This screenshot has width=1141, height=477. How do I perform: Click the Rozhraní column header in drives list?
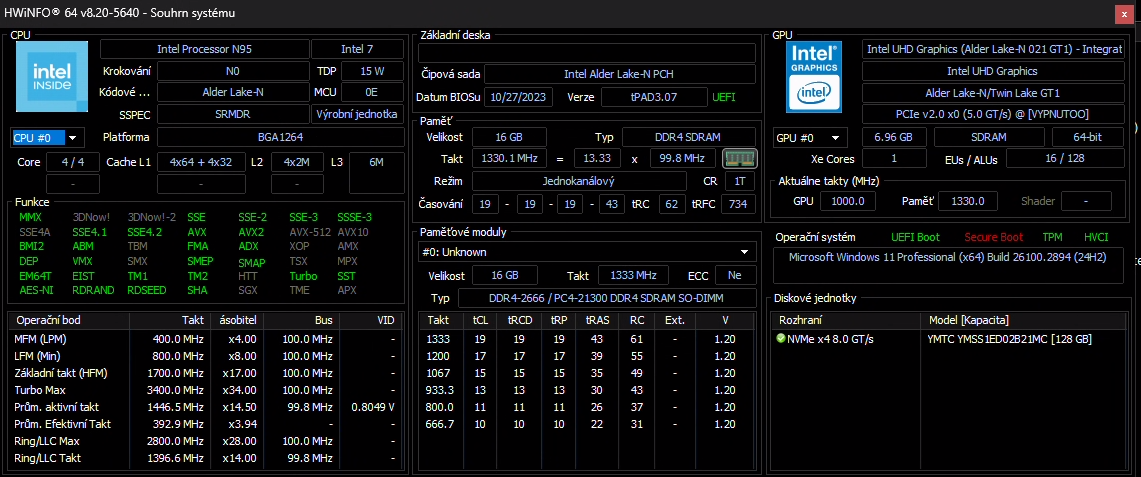tap(845, 321)
